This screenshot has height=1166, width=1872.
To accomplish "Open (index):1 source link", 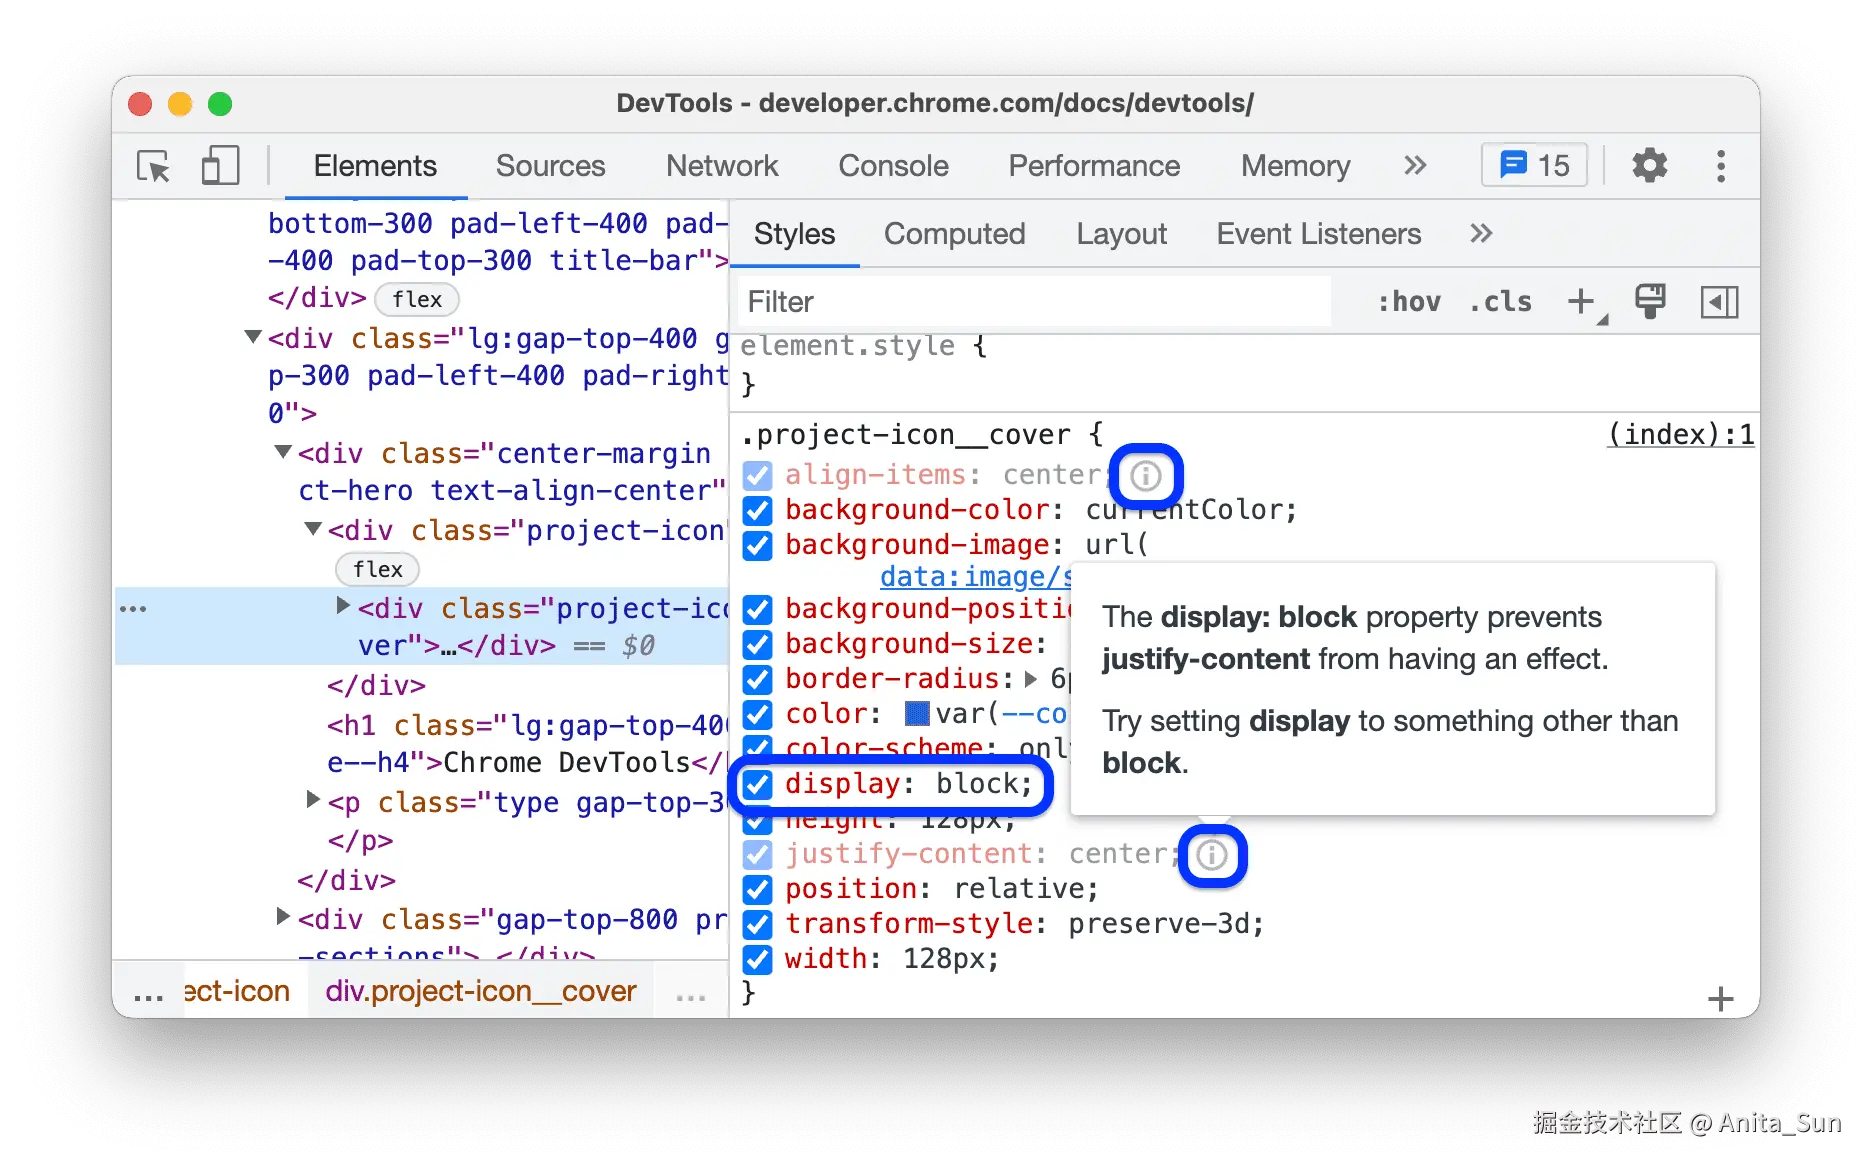I will [1680, 435].
